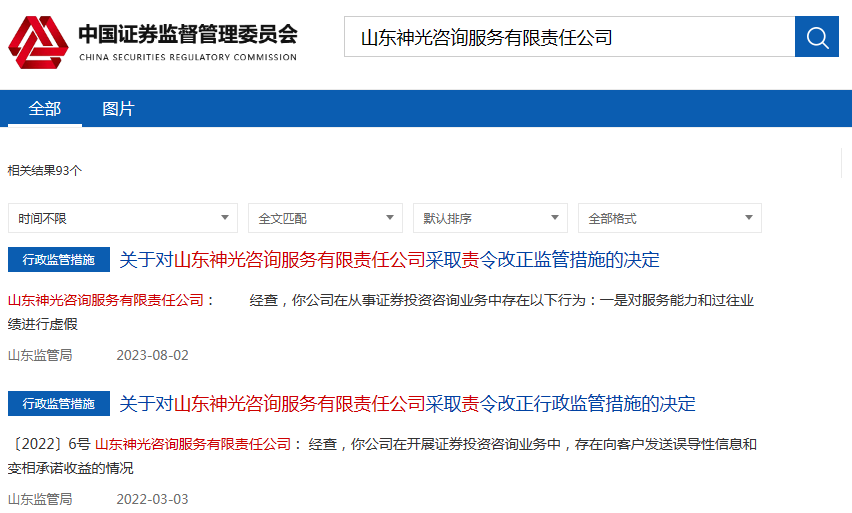Click the date 2022-03-03
Image resolution: width=852 pixels, height=513 pixels.
pos(152,499)
